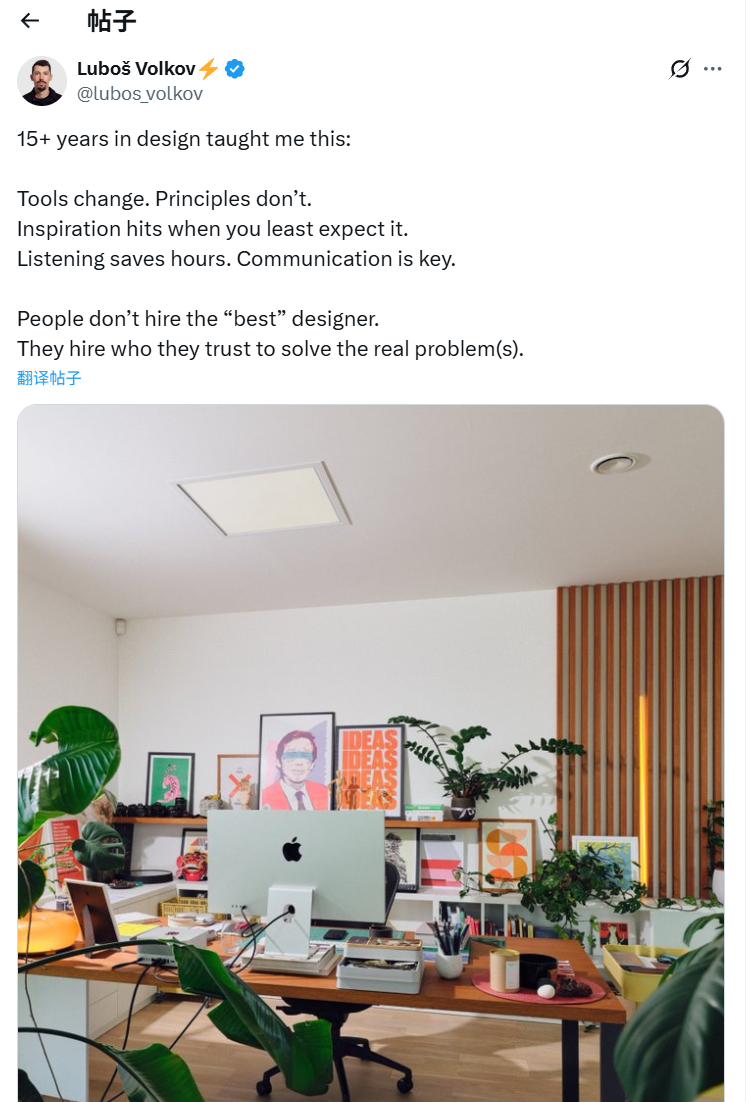Click the wooden slat wall in the photo
748x1102 pixels.
tap(640, 700)
